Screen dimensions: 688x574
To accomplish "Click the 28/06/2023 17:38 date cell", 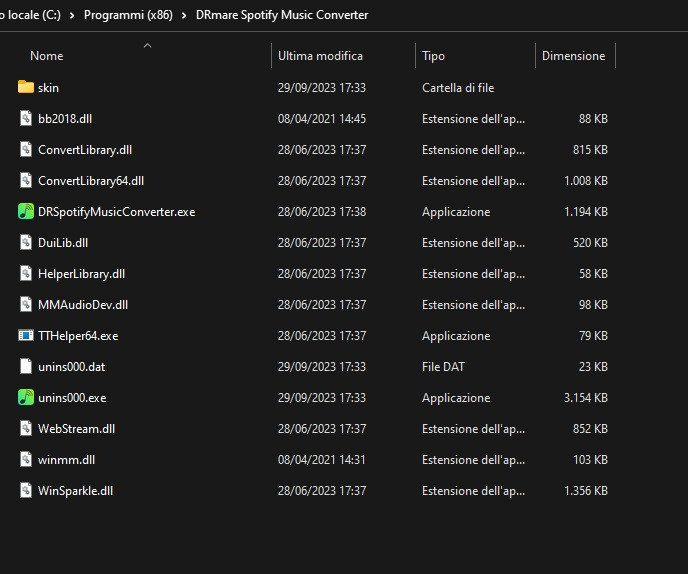I will (x=322, y=212).
